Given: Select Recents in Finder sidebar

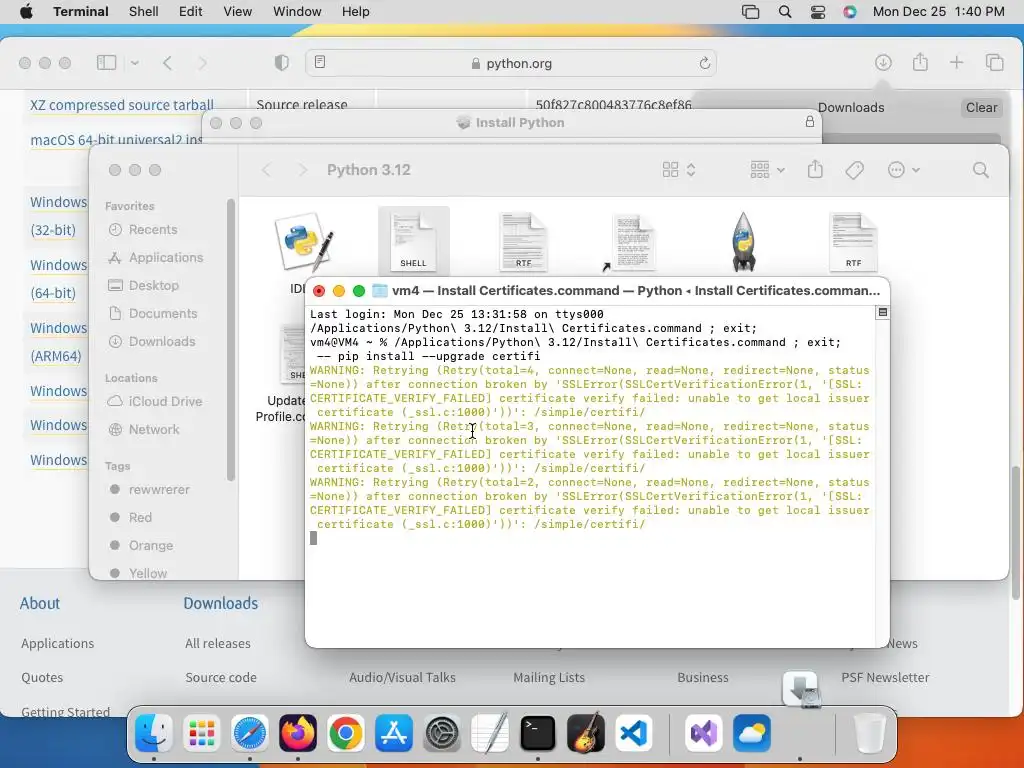Looking at the screenshot, I should 153,230.
